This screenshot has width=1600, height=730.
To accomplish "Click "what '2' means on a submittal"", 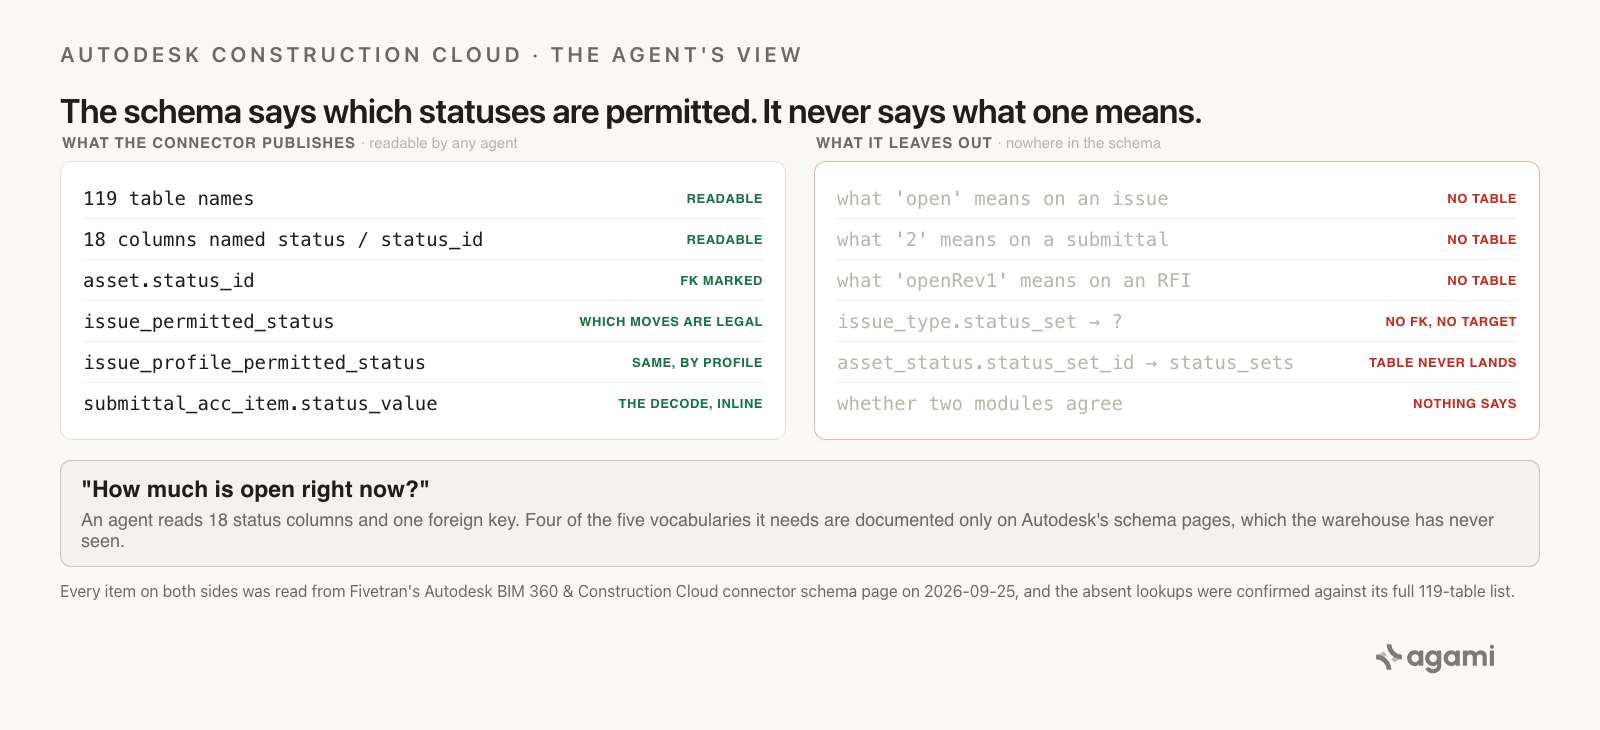I will [1003, 239].
